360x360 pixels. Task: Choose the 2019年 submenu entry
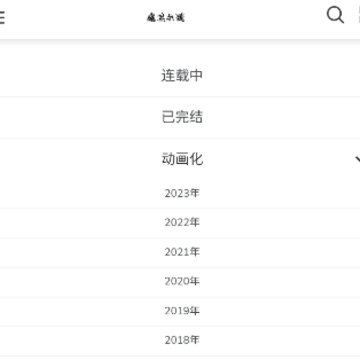pyautogui.click(x=182, y=311)
